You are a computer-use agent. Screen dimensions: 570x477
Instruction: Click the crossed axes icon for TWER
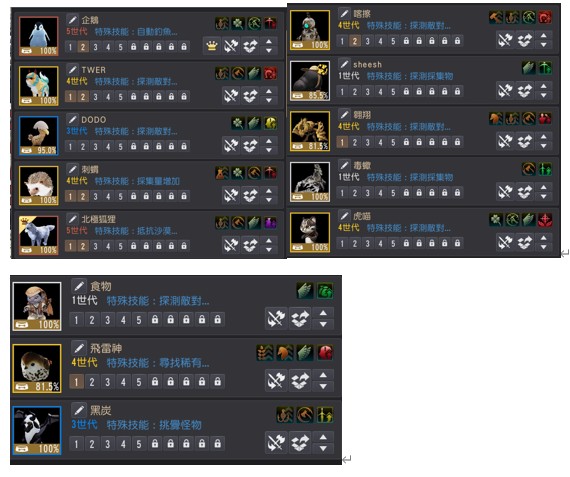coord(231,96)
